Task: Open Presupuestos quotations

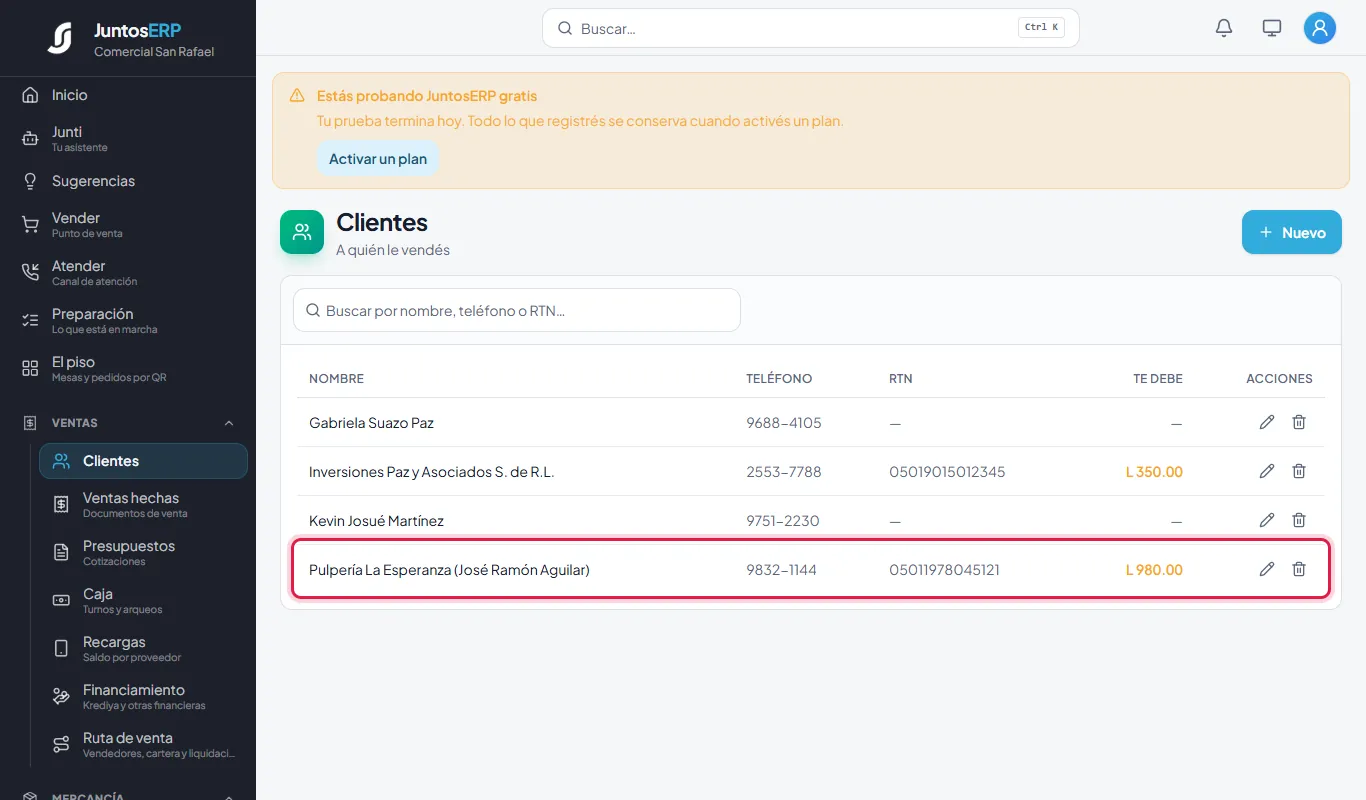Action: [x=143, y=553]
